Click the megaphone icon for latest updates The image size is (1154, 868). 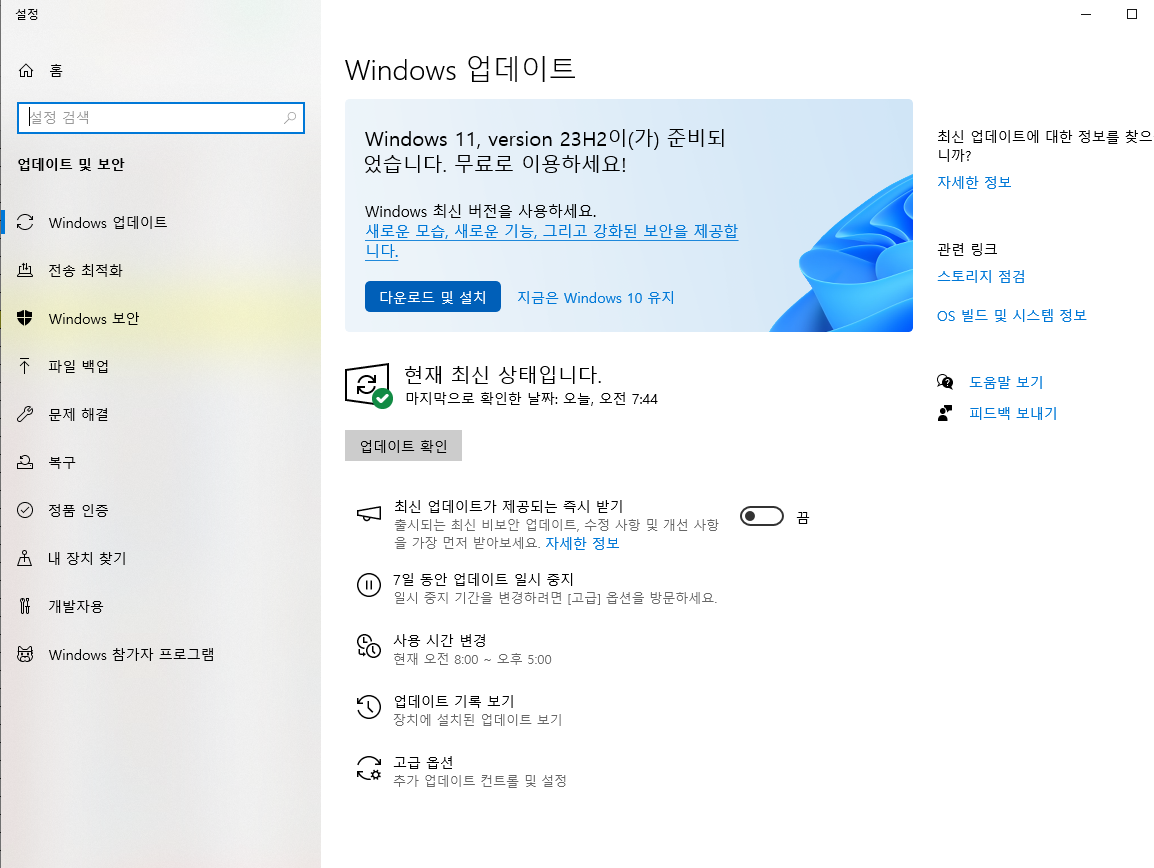click(369, 514)
